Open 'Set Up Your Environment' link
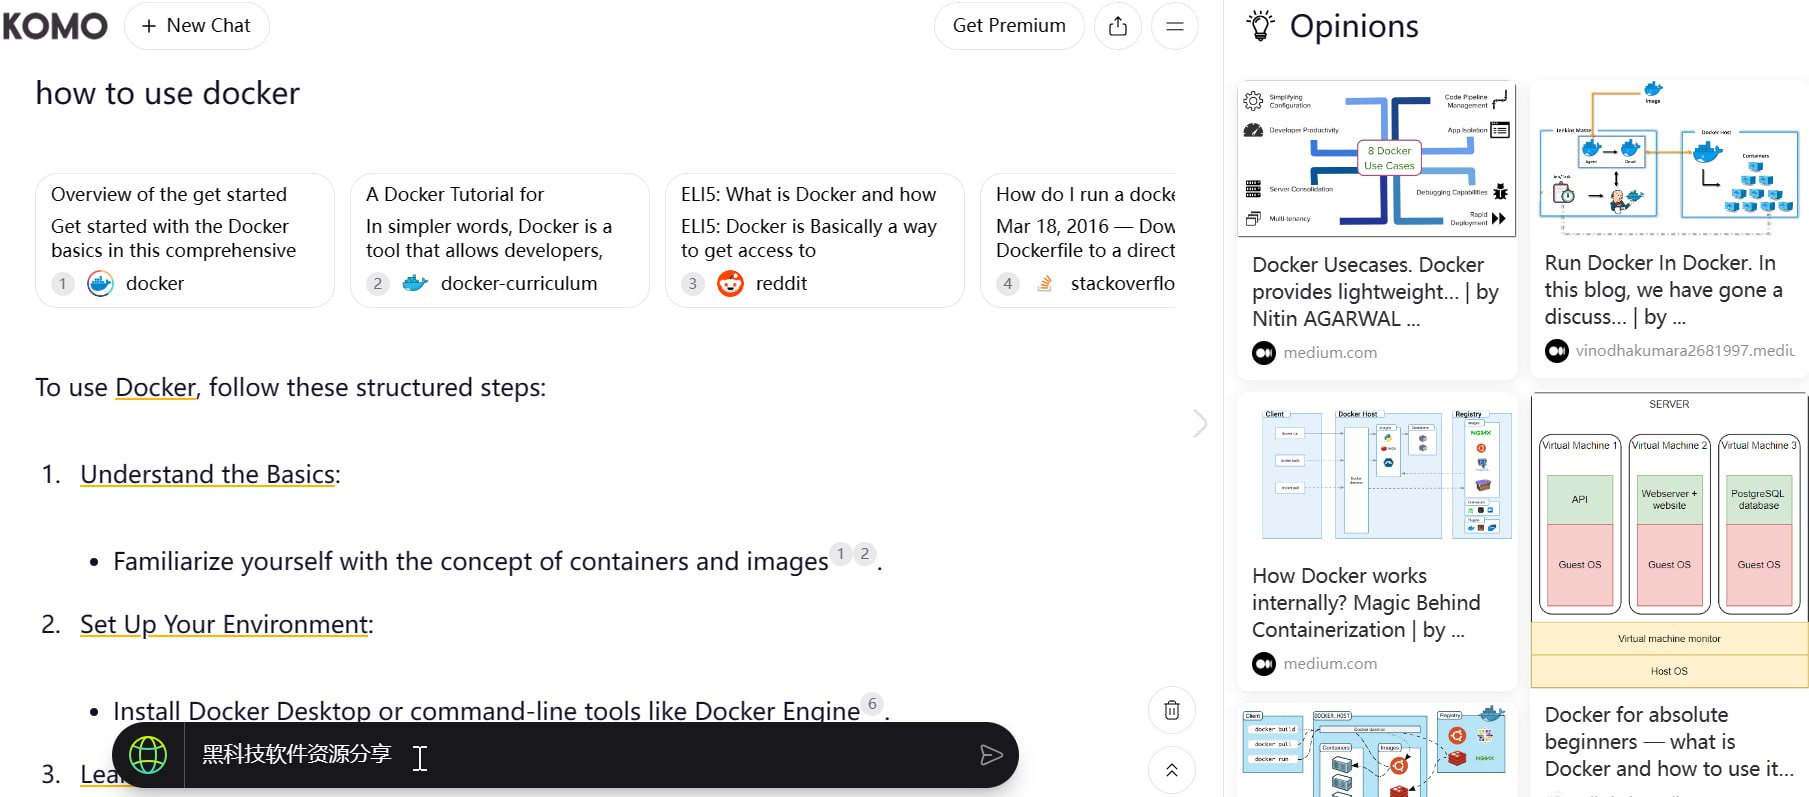The width and height of the screenshot is (1809, 797). [x=224, y=625]
